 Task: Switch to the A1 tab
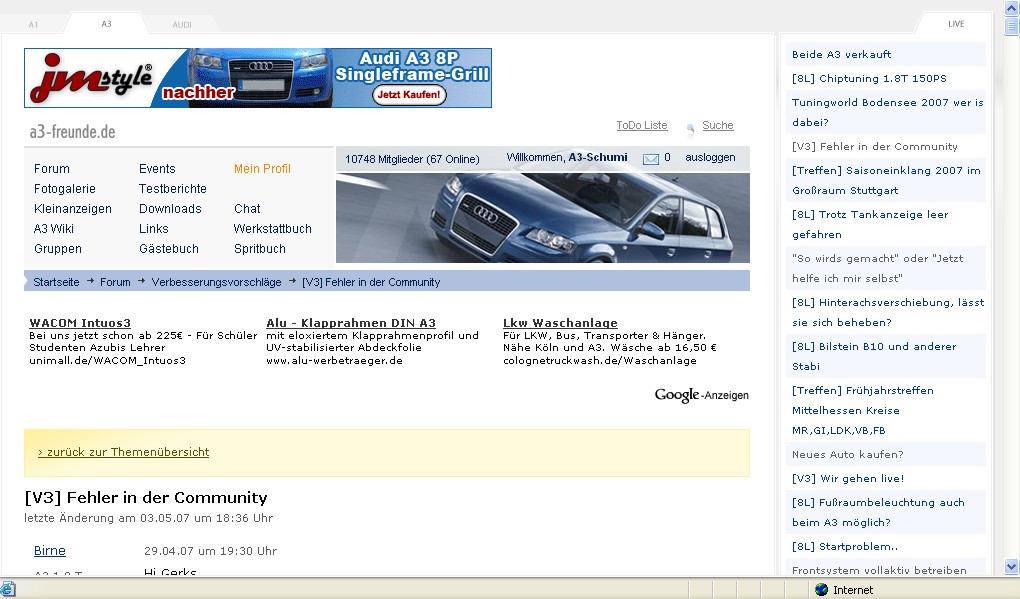[33, 25]
